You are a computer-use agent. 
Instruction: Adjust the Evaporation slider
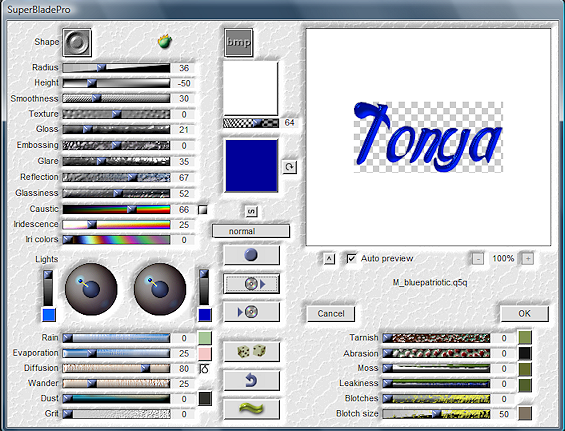pyautogui.click(x=116, y=353)
